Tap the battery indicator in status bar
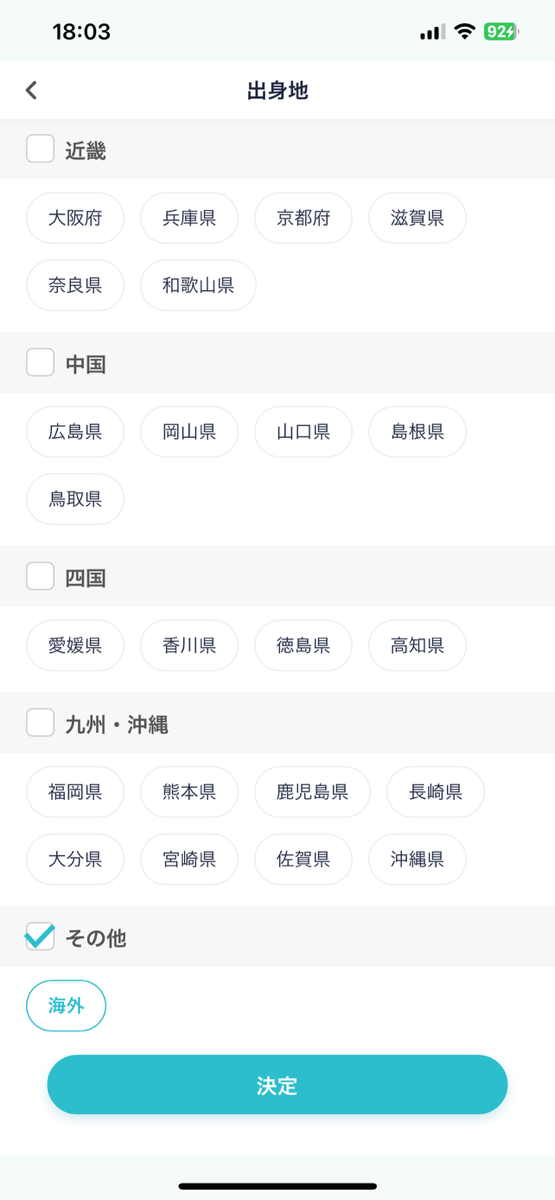 pos(500,32)
